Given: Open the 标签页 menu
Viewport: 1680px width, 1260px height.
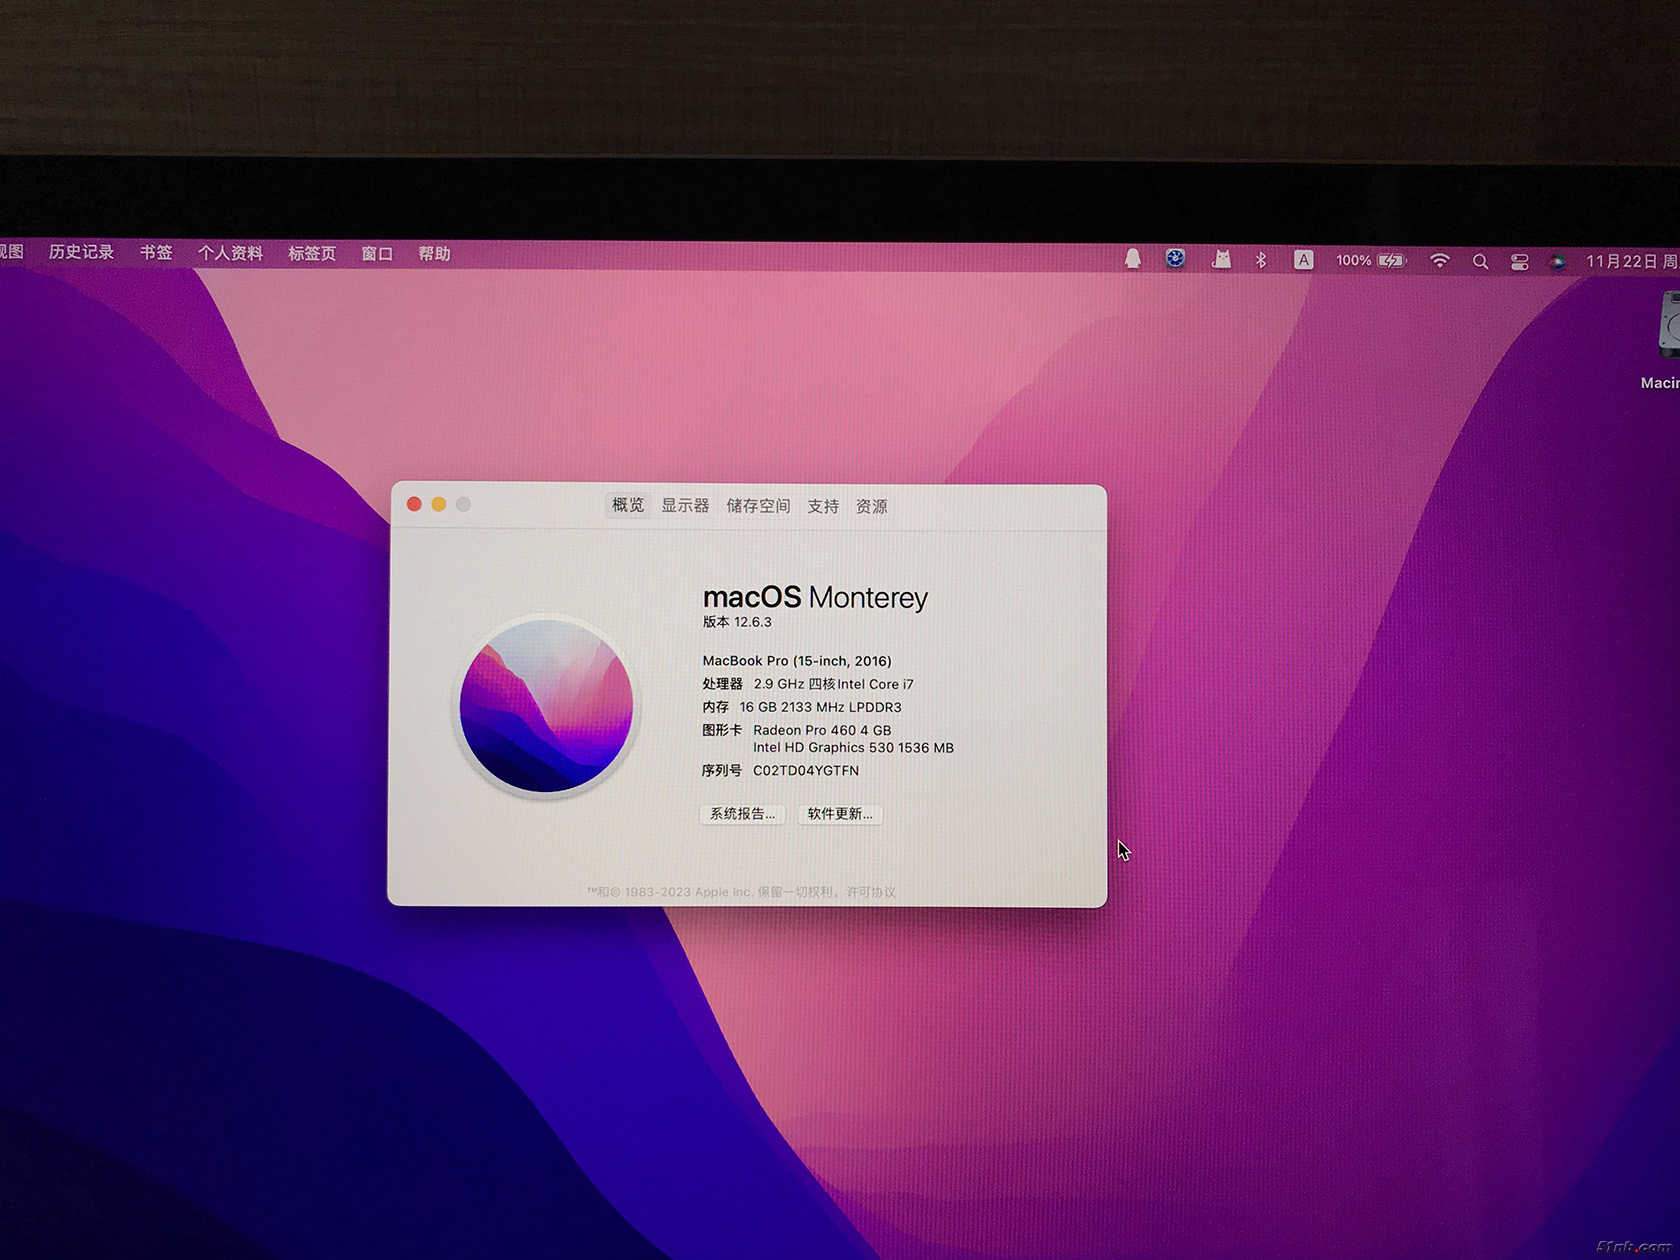Looking at the screenshot, I should point(312,254).
